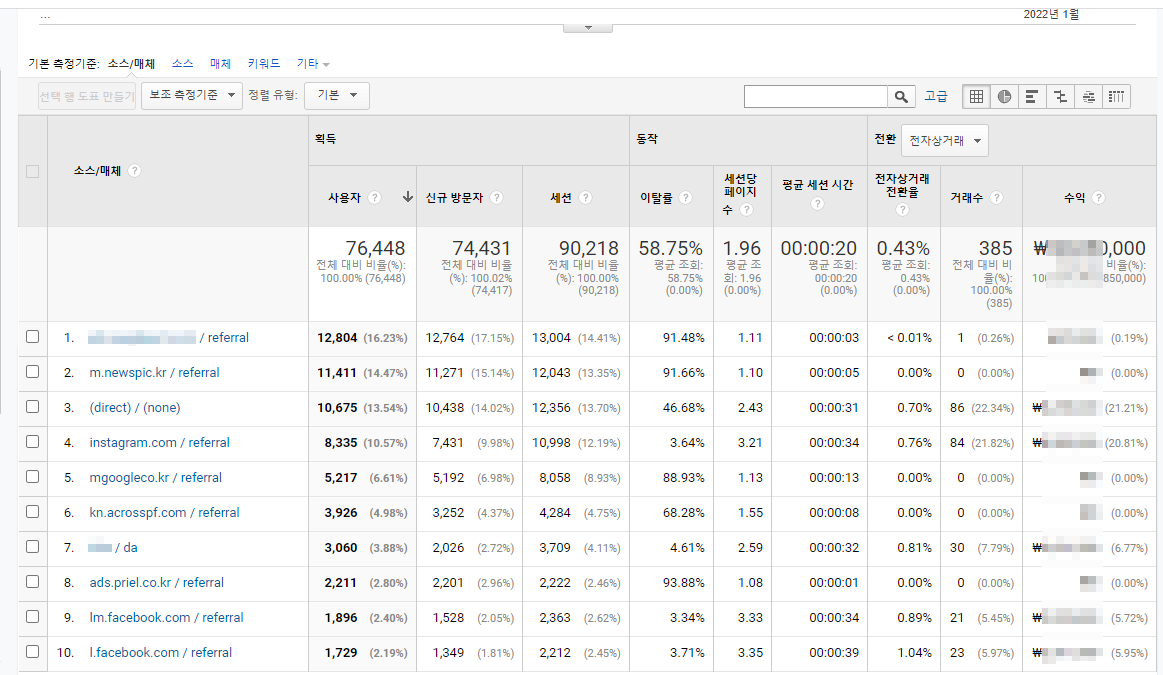Switch to the data table view icon
This screenshot has width=1163, height=675.
point(977,97)
